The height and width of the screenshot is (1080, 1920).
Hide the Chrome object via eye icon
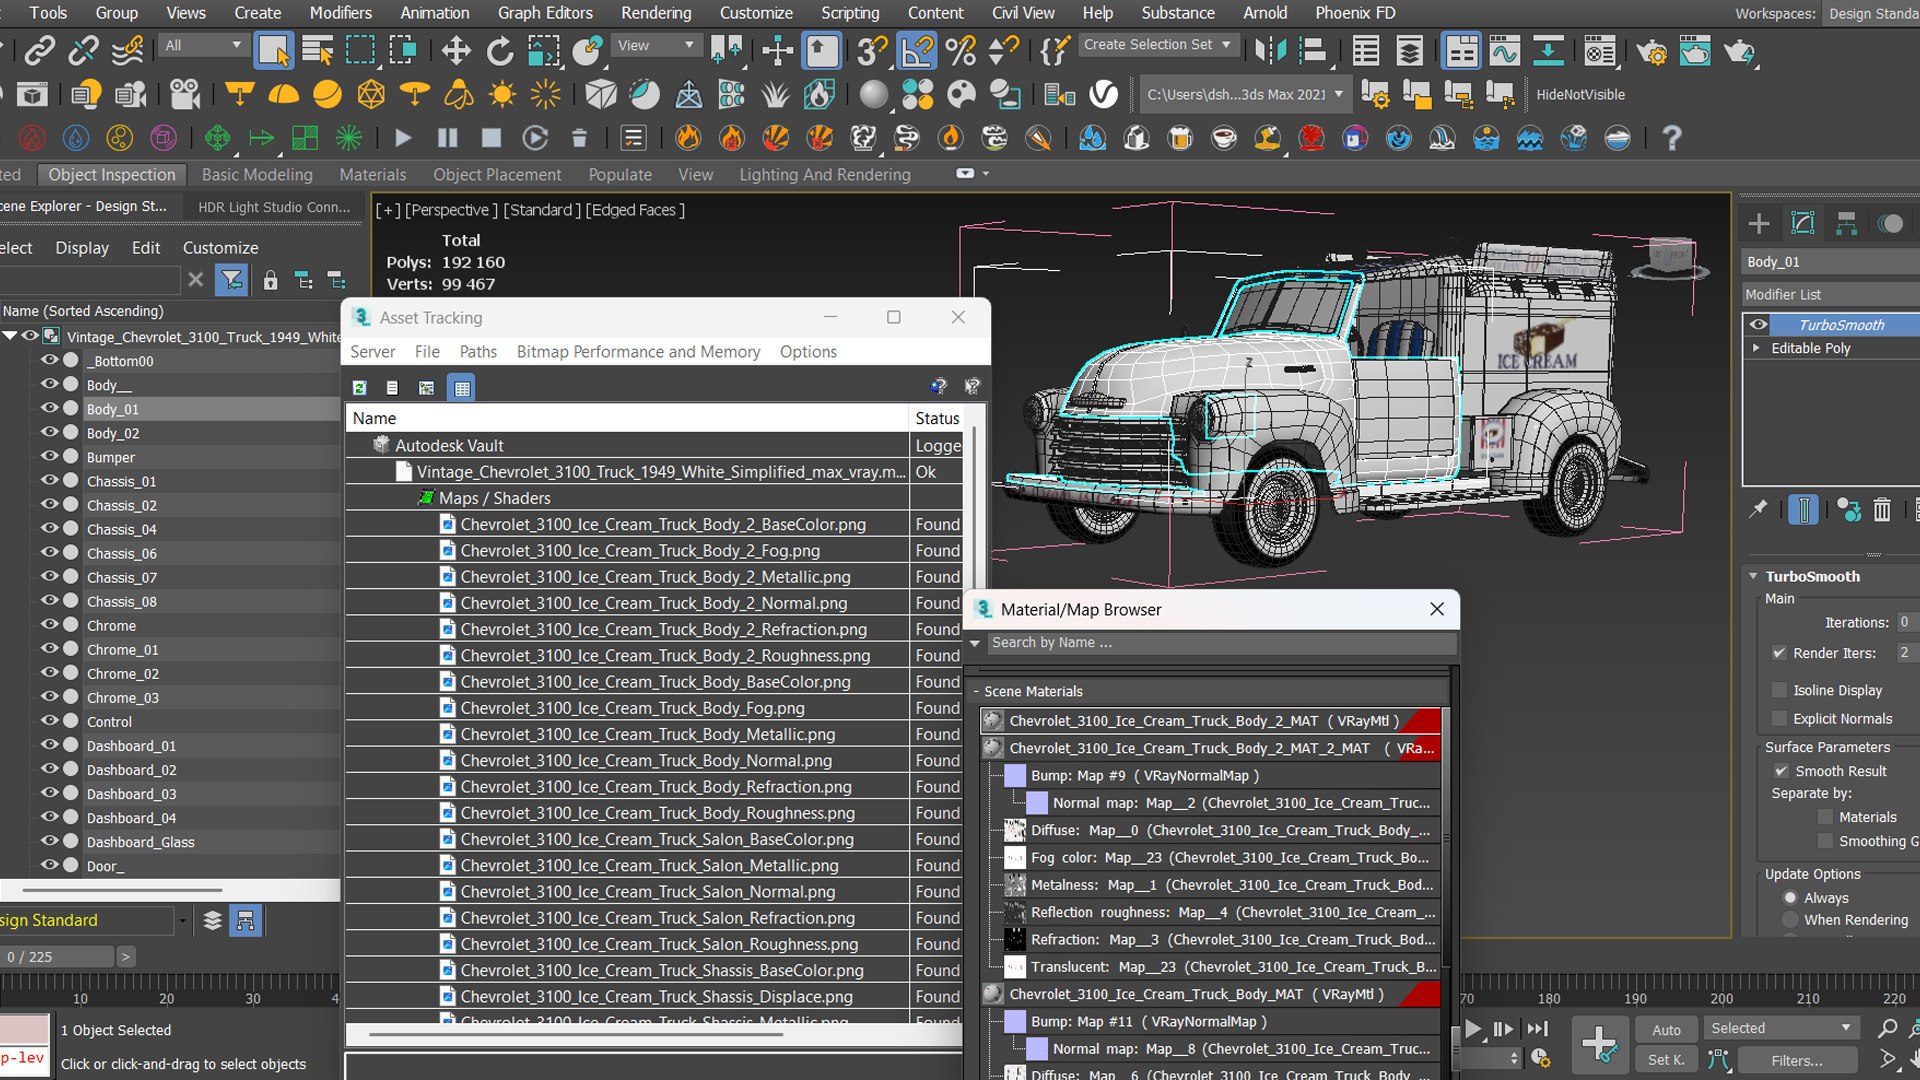click(x=49, y=625)
